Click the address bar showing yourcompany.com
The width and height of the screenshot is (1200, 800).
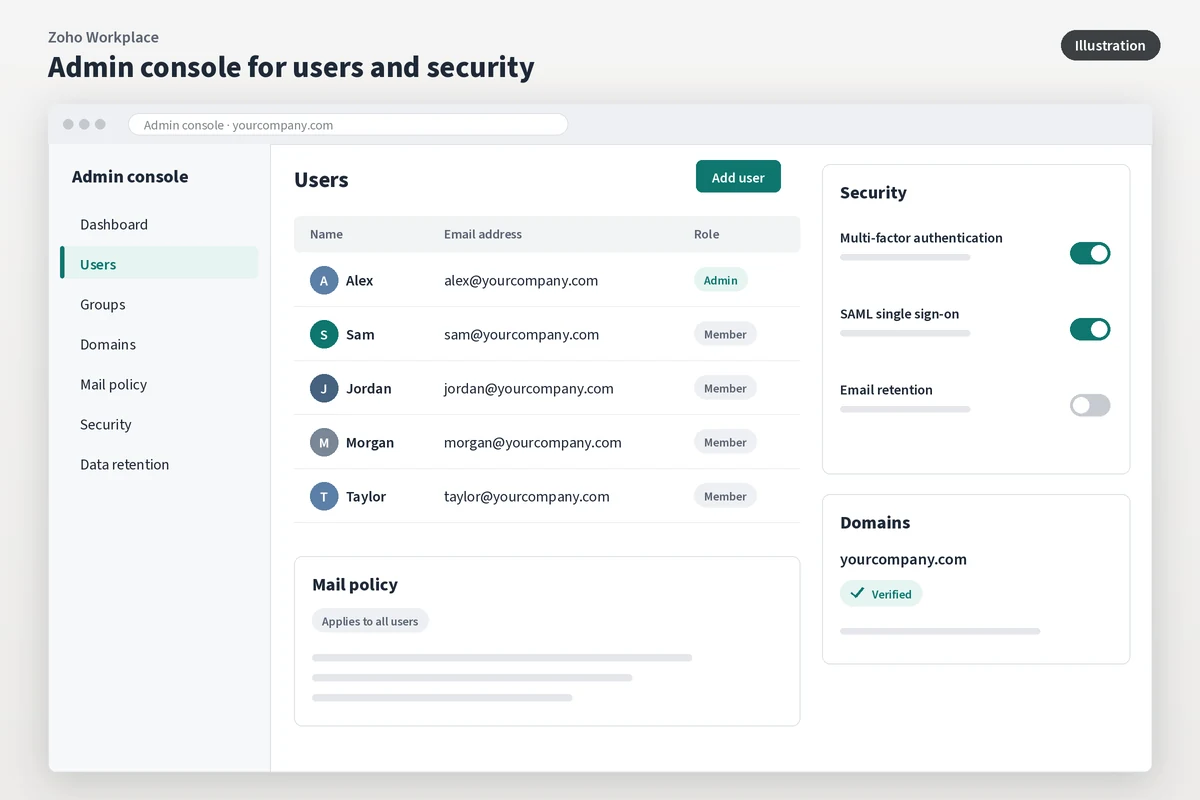(348, 125)
